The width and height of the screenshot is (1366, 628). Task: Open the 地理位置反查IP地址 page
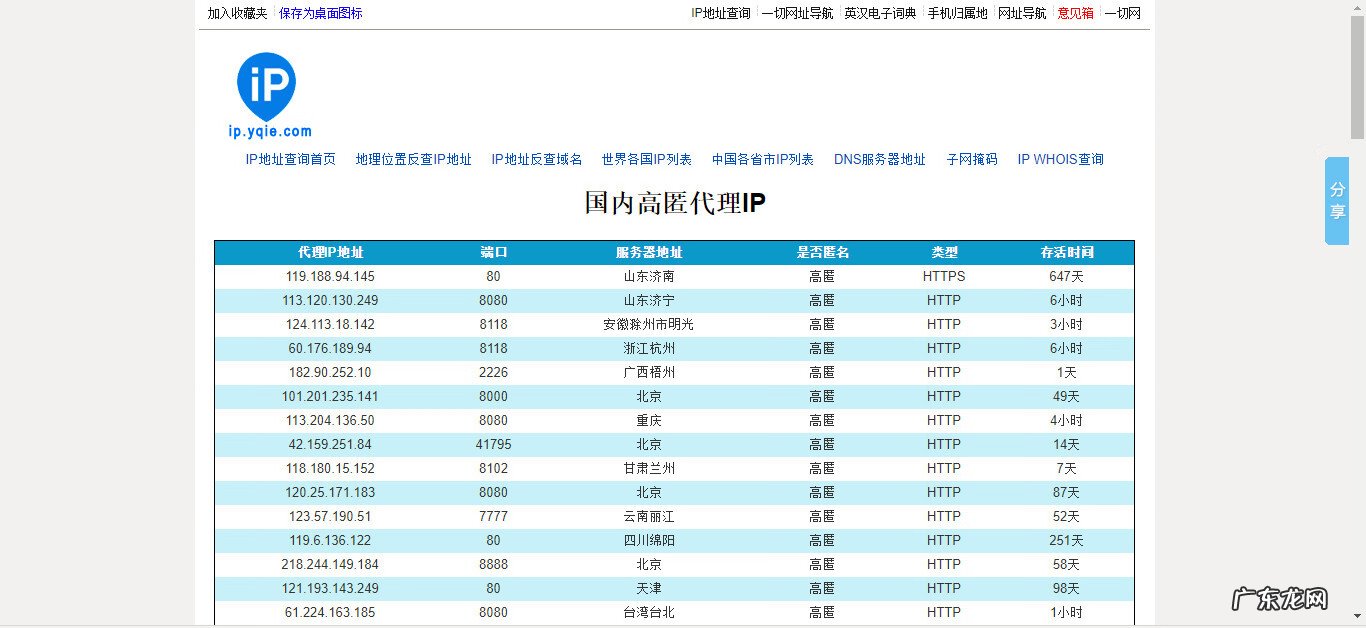pyautogui.click(x=413, y=159)
